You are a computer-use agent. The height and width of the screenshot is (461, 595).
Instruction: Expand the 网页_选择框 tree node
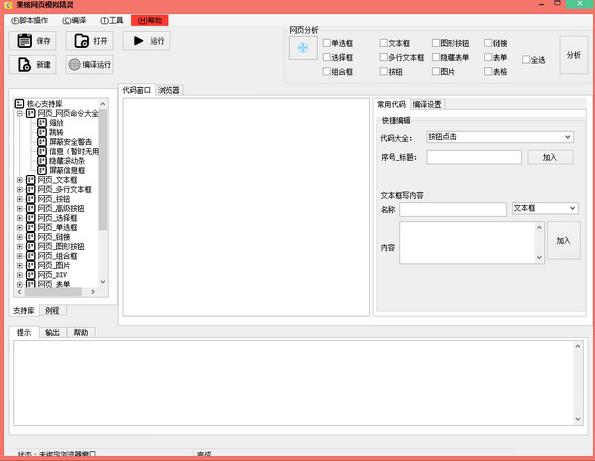20,218
